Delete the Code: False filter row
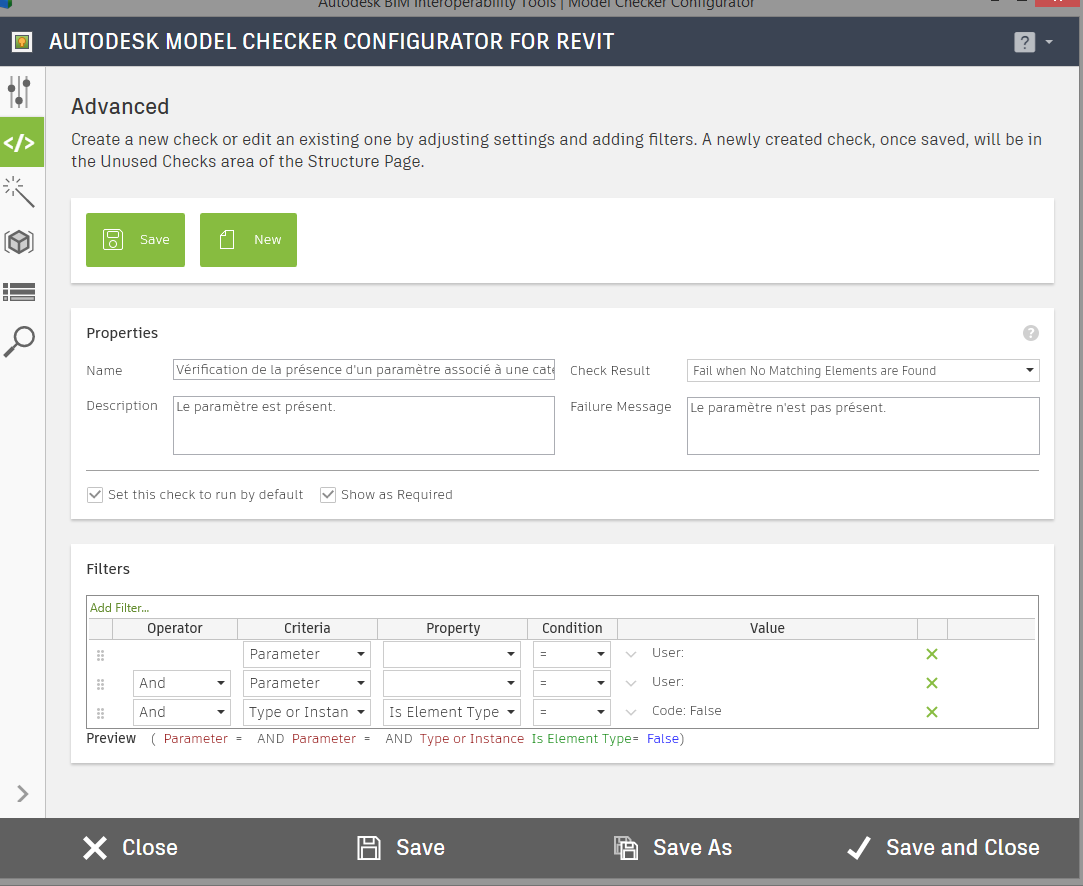Viewport: 1083px width, 886px height. click(931, 711)
